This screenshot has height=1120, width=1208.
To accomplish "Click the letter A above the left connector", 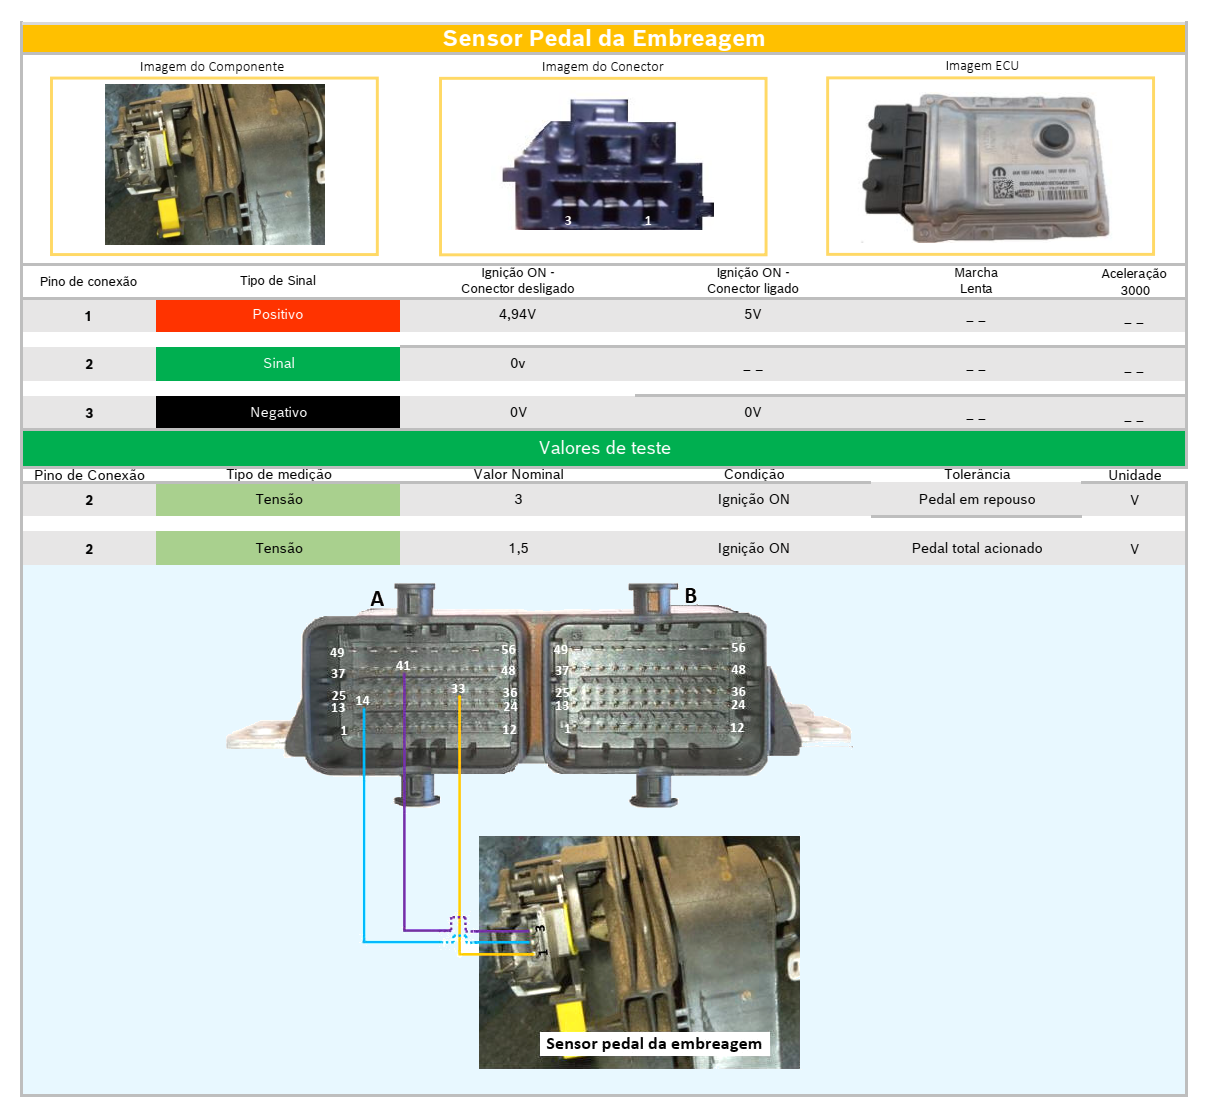I will 377,598.
